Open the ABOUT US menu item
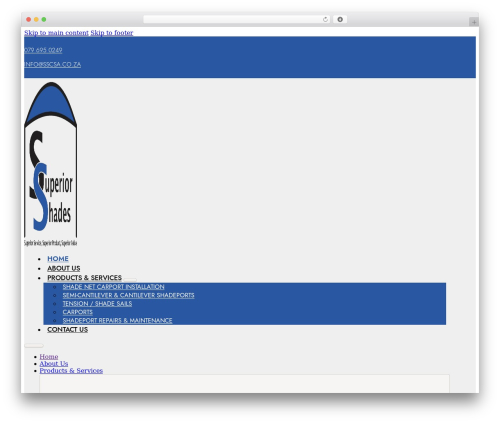This screenshot has width=500, height=423. 64,268
